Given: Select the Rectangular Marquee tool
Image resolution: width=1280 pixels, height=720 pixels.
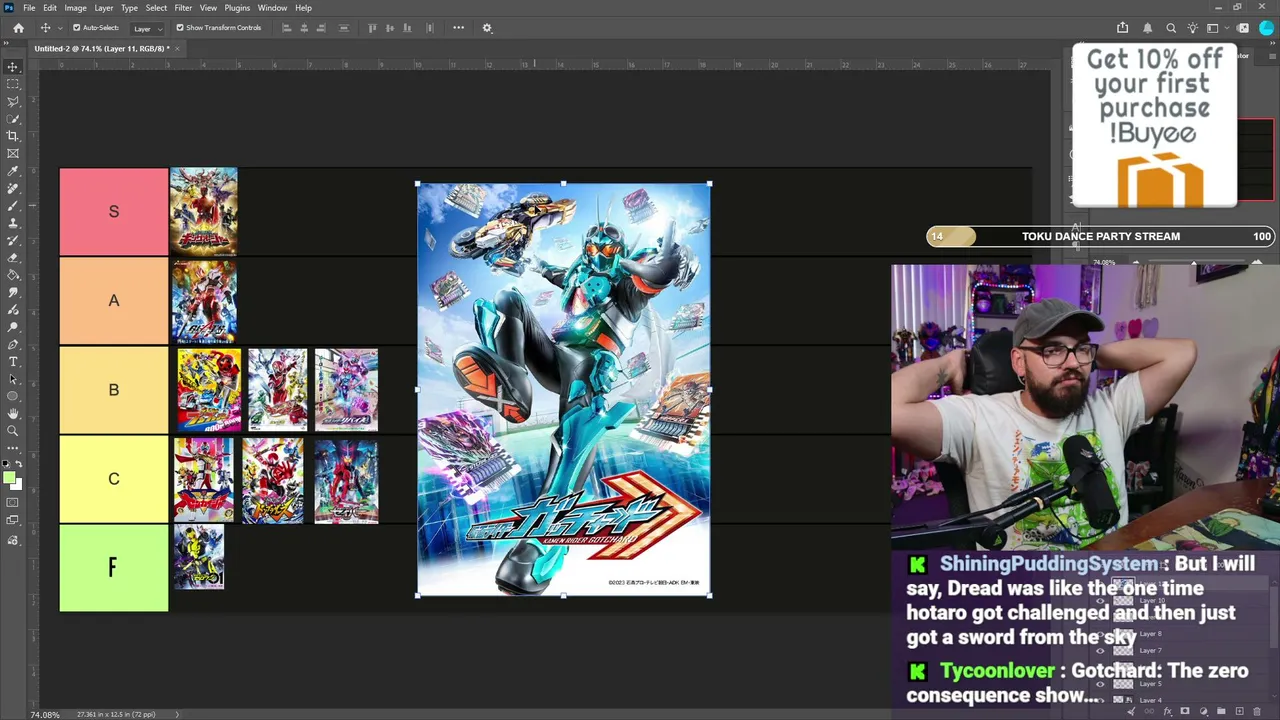Looking at the screenshot, I should point(13,84).
